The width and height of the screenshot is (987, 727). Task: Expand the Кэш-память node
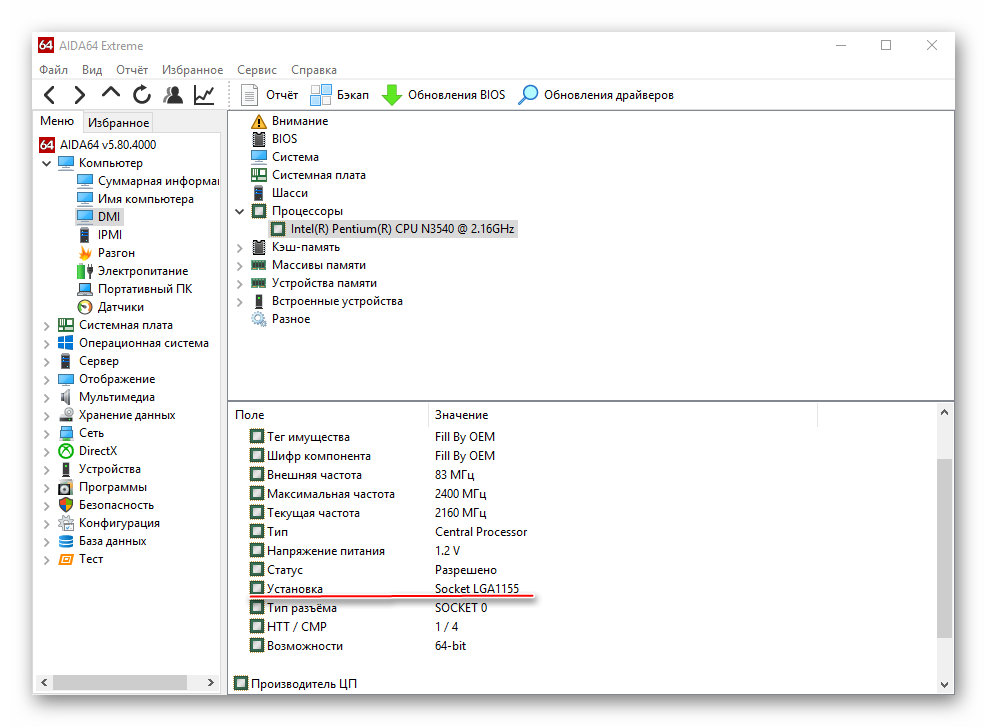tap(239, 247)
